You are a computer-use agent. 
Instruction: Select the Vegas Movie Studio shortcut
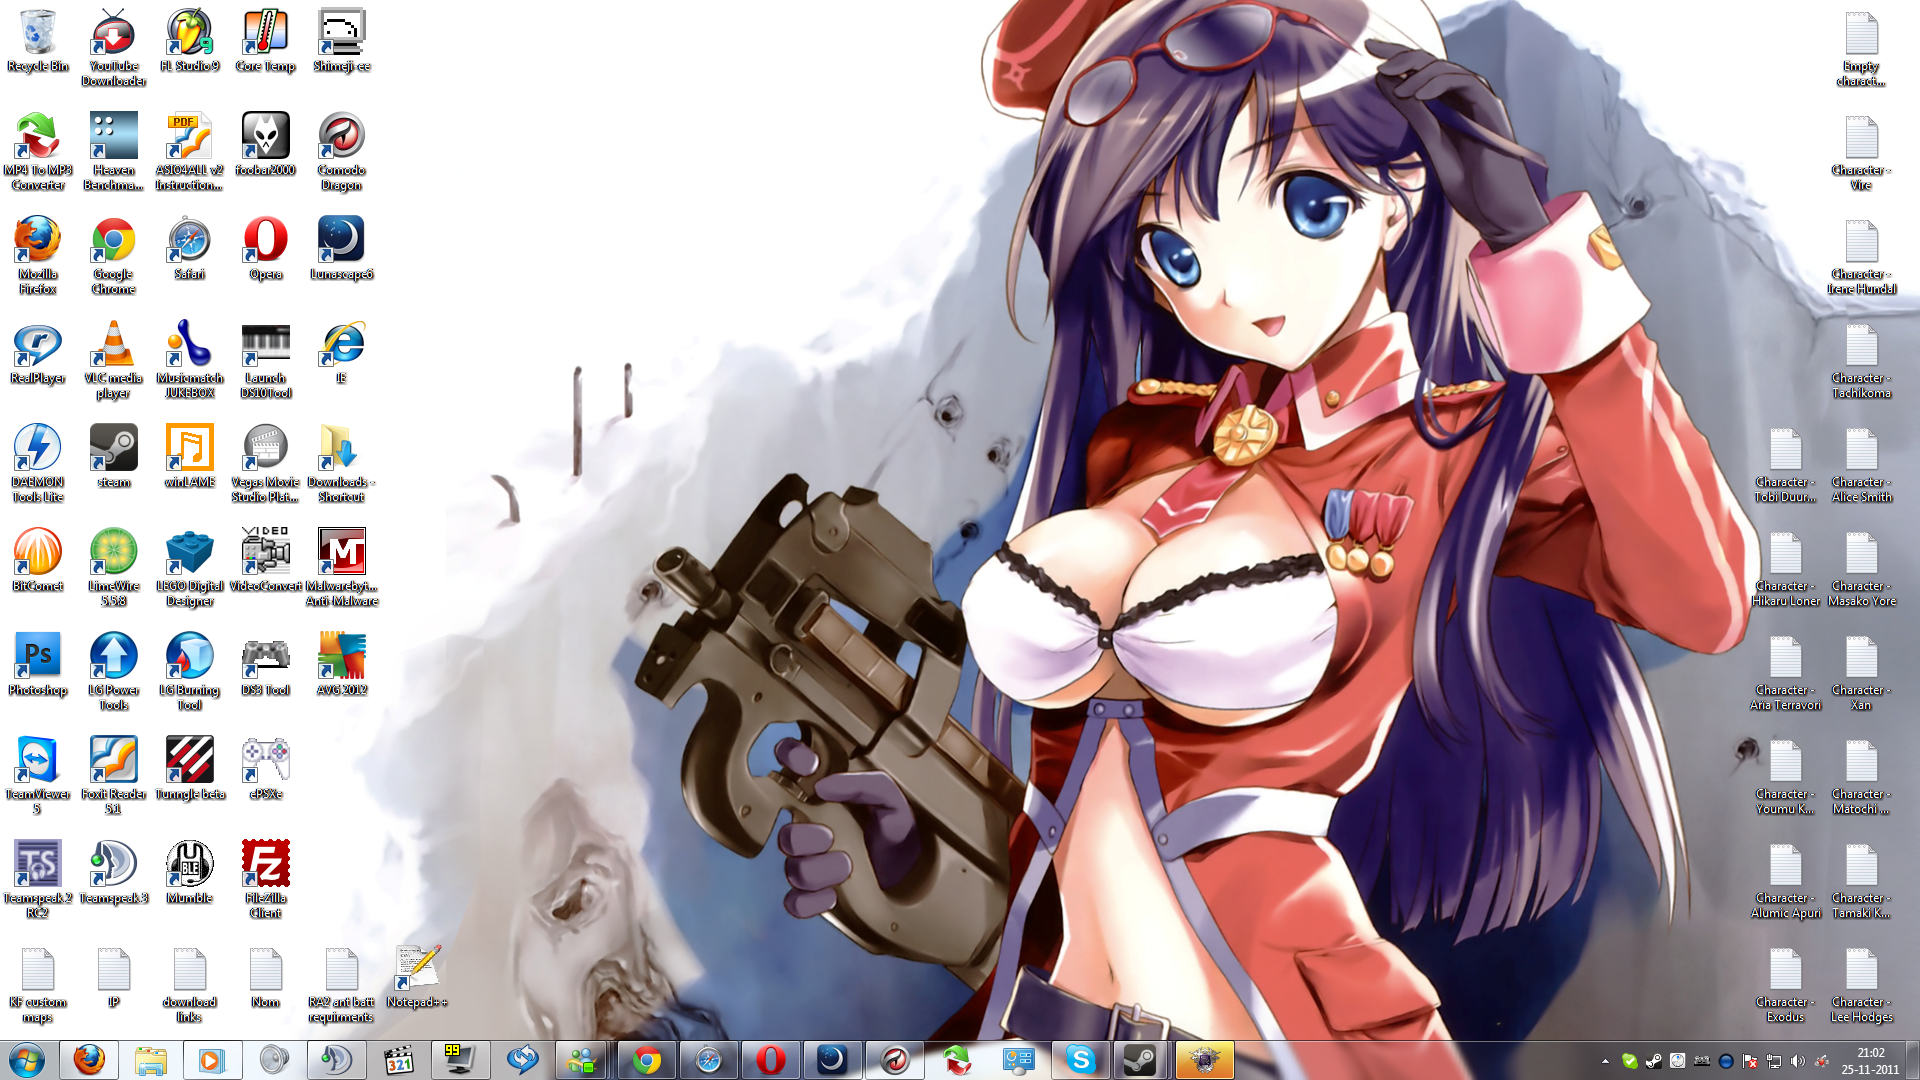pos(266,464)
